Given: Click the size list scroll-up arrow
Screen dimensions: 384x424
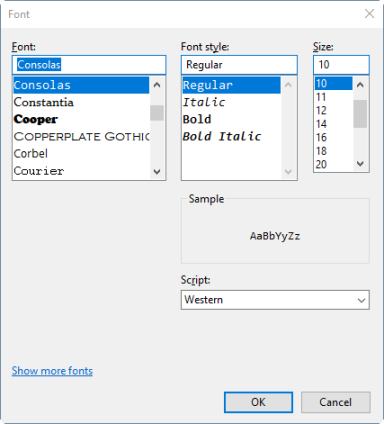Looking at the screenshot, I should (360, 85).
